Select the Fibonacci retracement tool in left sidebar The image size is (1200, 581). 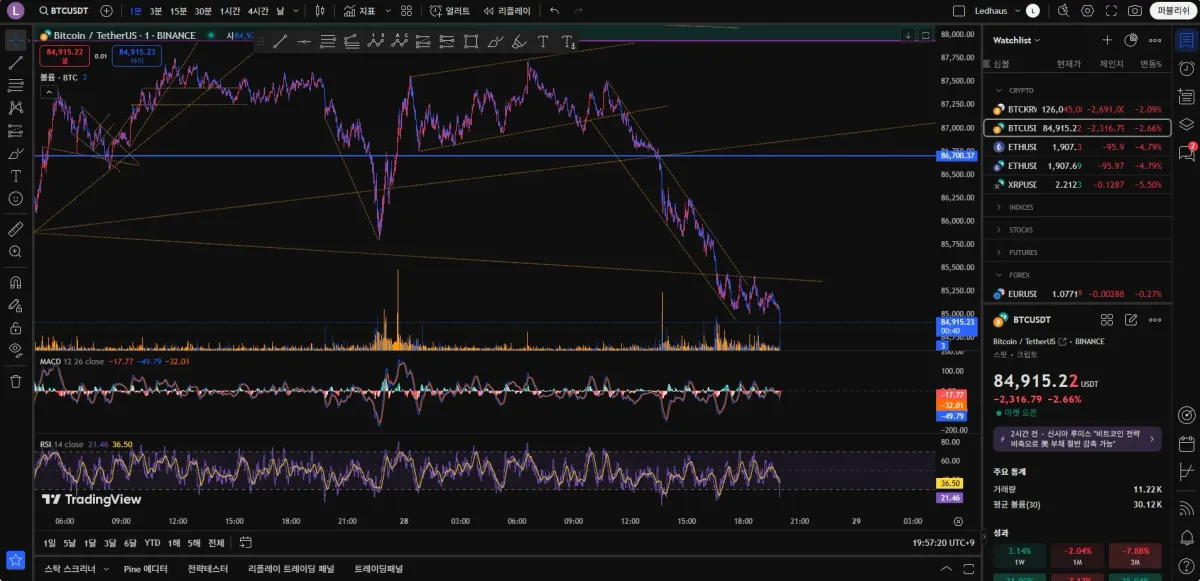click(15, 85)
